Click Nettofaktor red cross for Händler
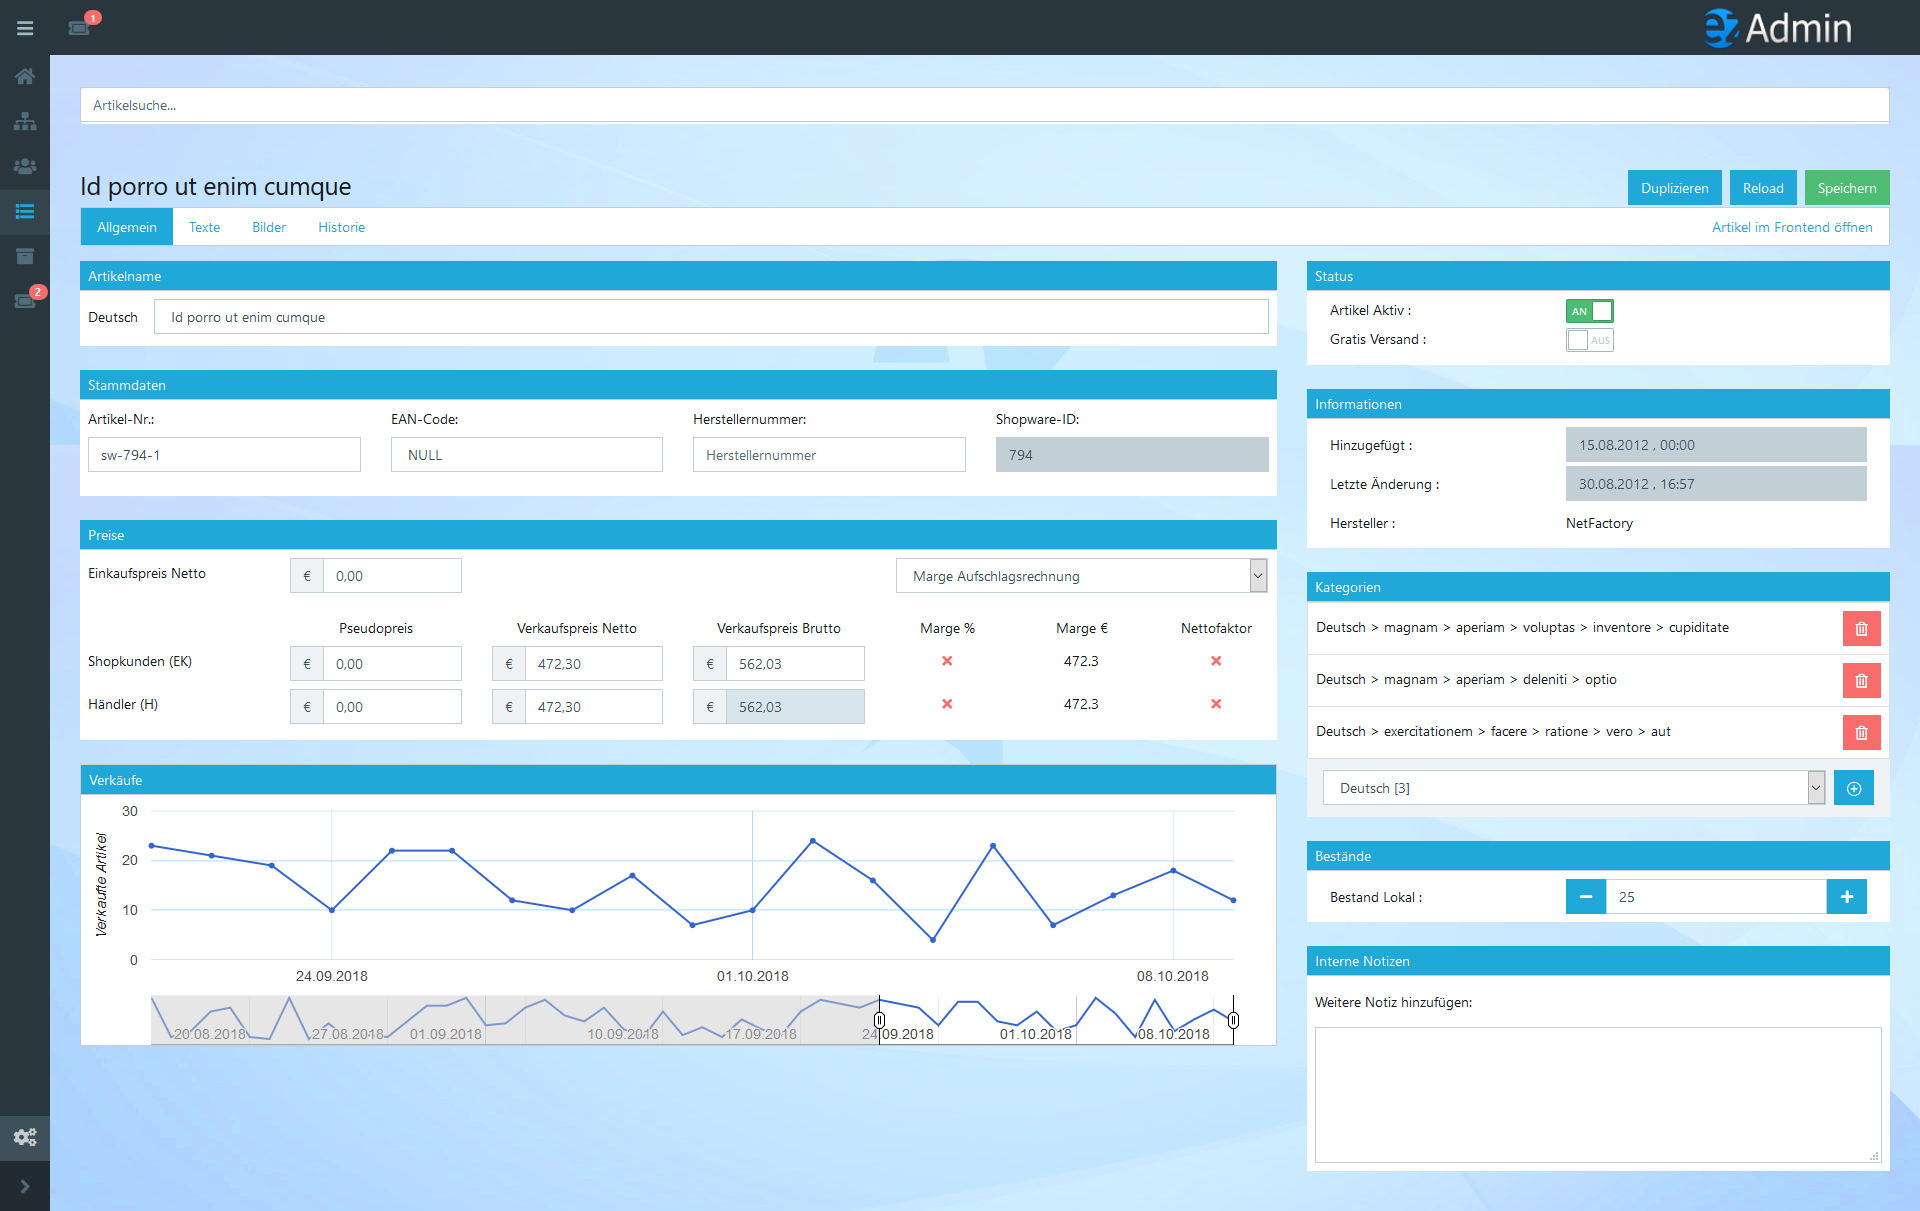This screenshot has height=1211, width=1920. pyautogui.click(x=1216, y=704)
